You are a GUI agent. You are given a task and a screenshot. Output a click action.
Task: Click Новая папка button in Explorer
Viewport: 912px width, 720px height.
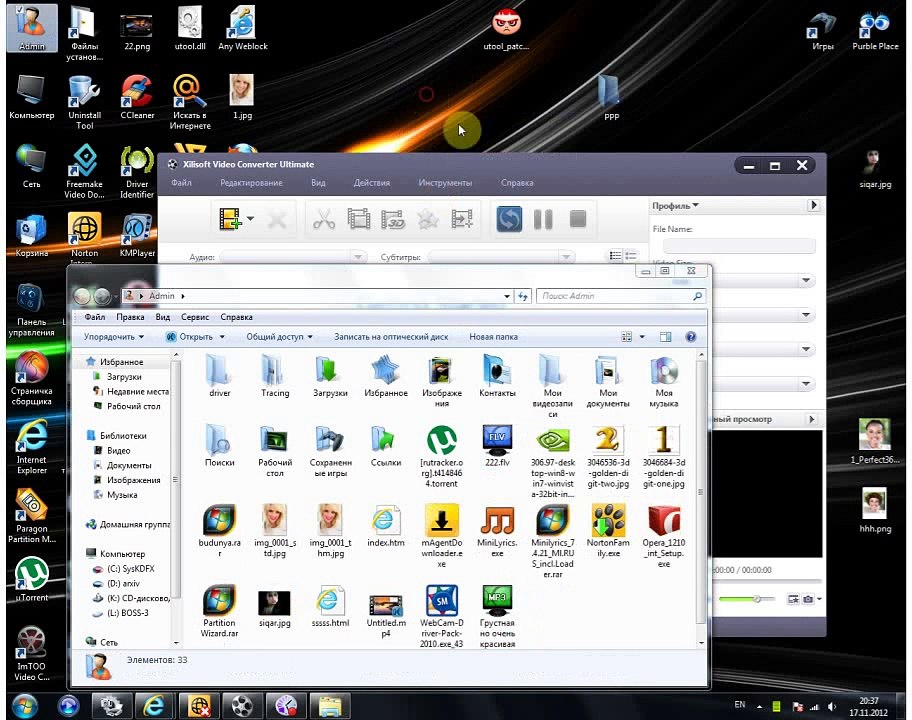tap(493, 337)
